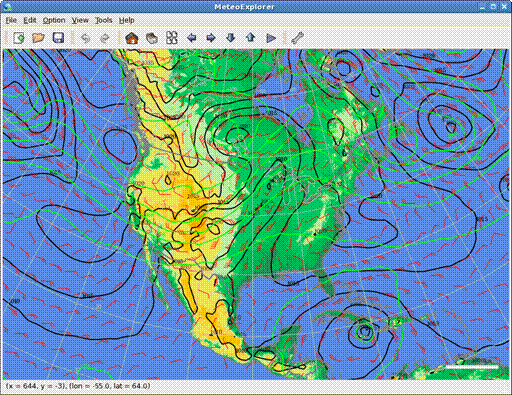Viewport: 512px width, 395px height.
Task: Go to home view with house icon
Action: pyautogui.click(x=132, y=38)
